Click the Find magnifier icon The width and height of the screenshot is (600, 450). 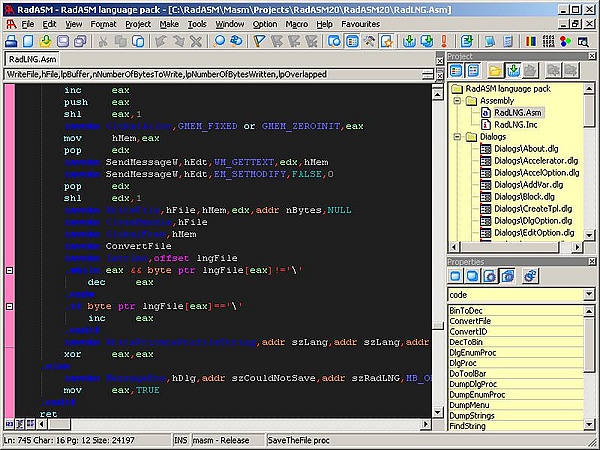coord(219,41)
